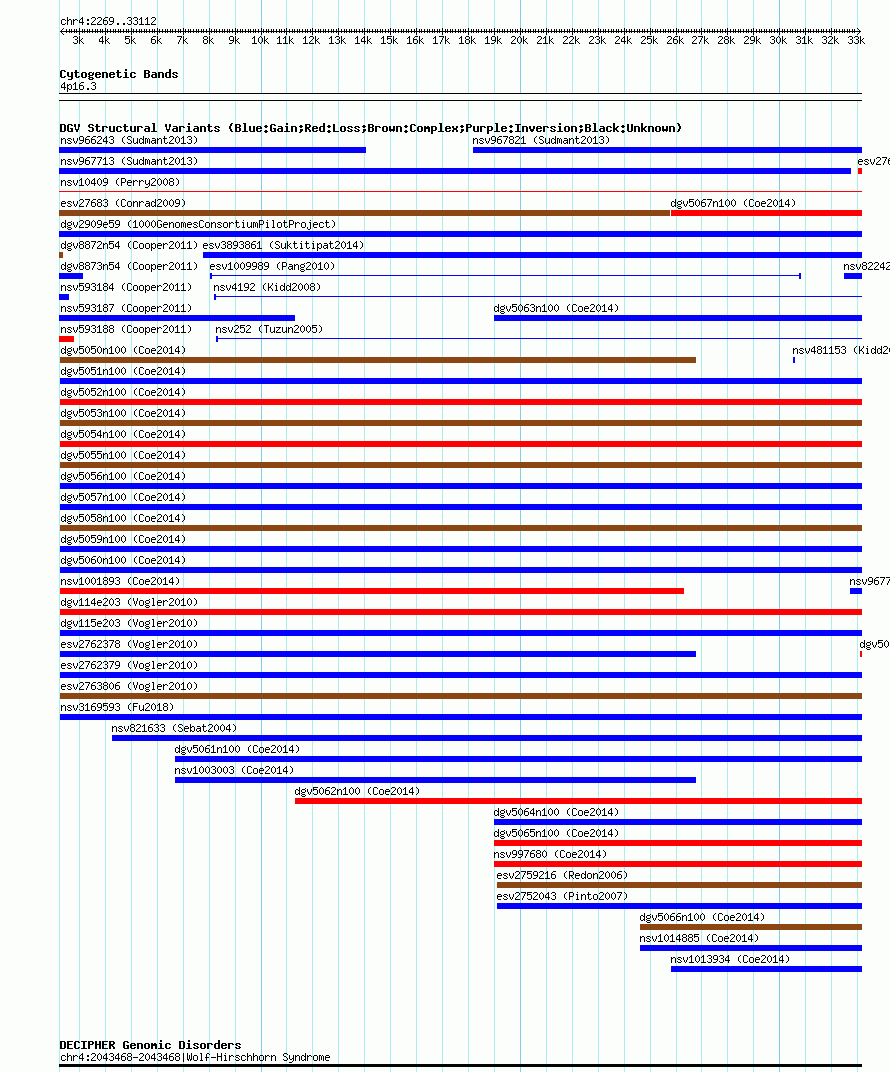
Task: Click the esv1009989 (Pang2010) label
Action: pos(272,267)
